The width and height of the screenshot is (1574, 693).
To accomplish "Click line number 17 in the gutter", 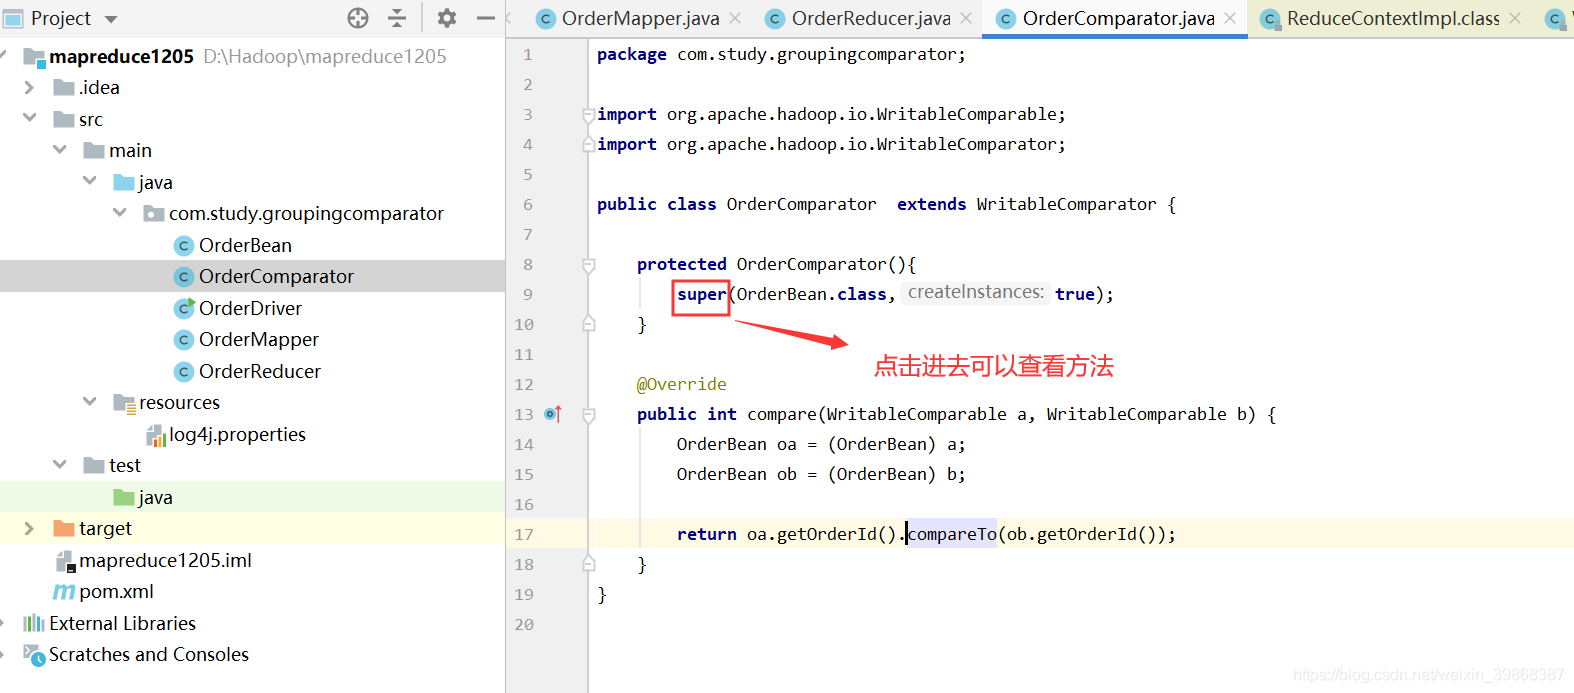I will point(524,534).
